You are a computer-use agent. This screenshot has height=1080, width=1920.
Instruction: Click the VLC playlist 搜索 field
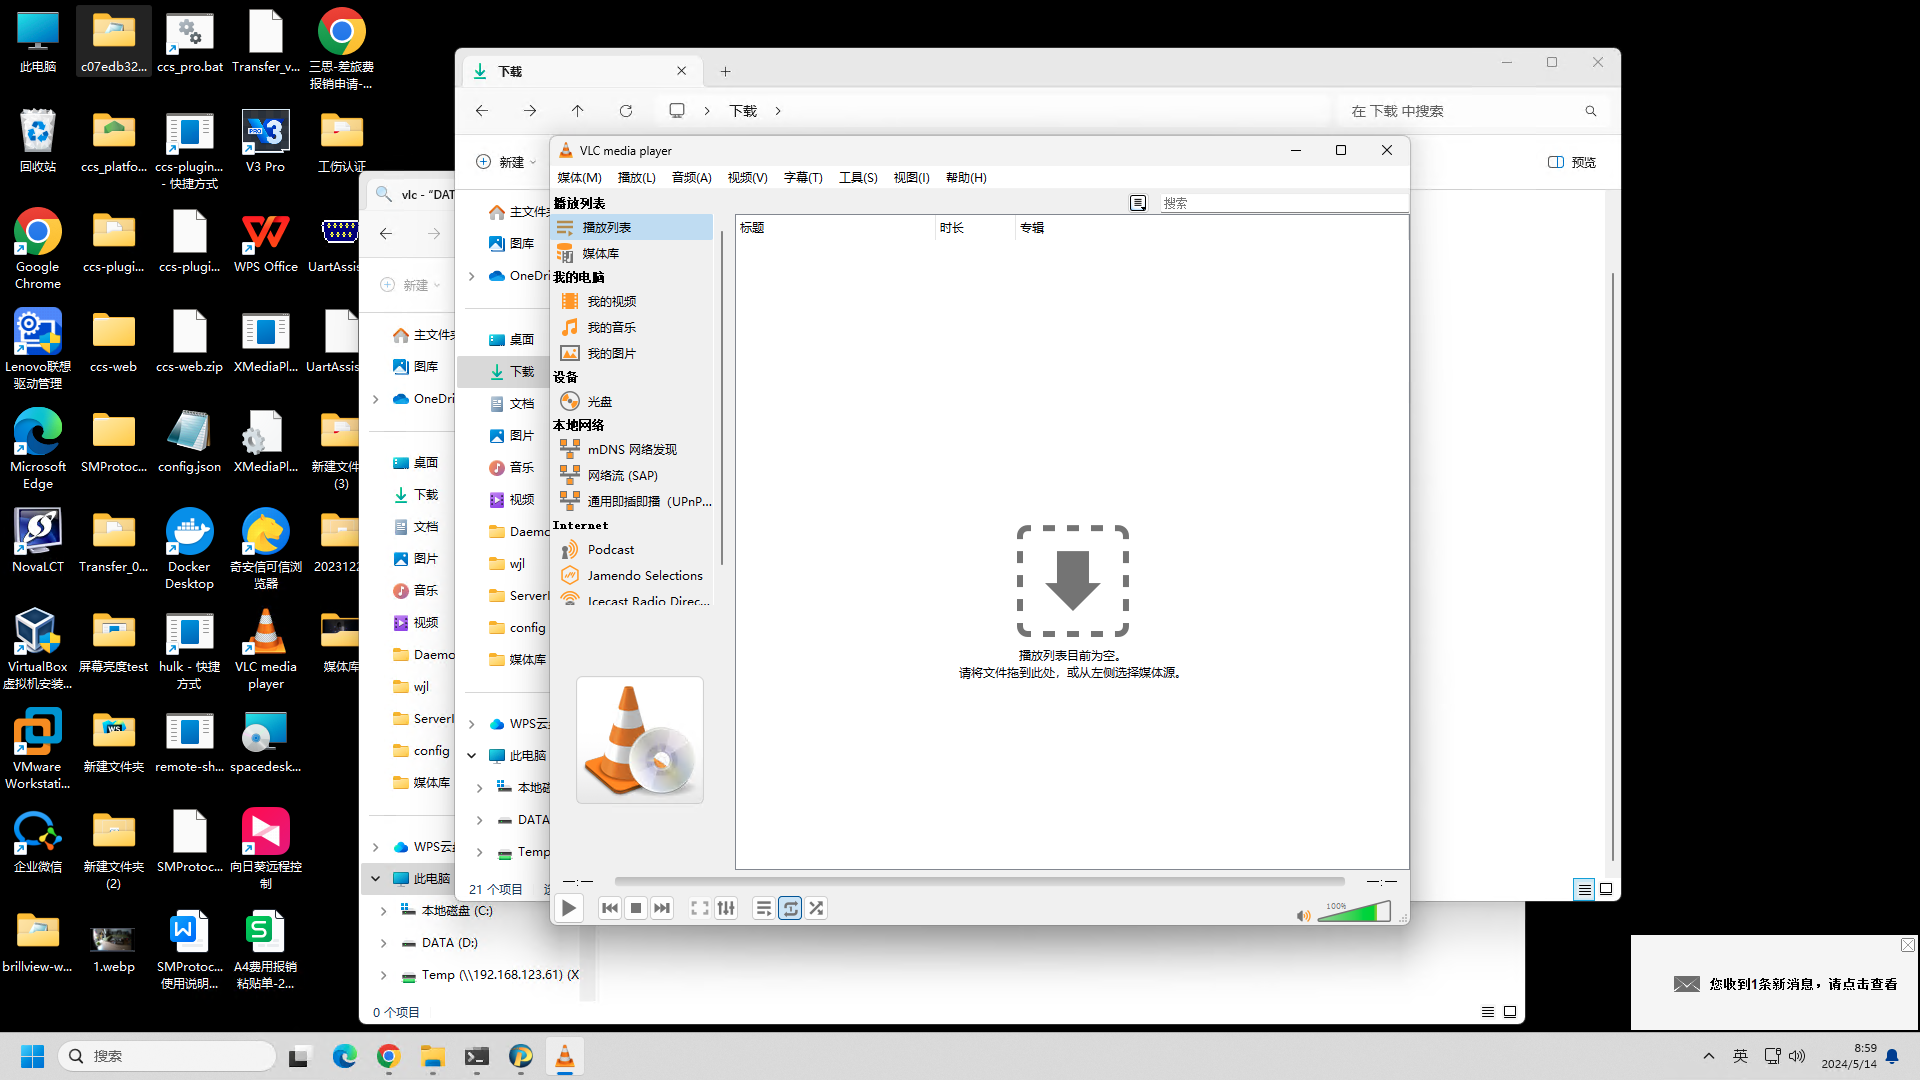[1283, 203]
